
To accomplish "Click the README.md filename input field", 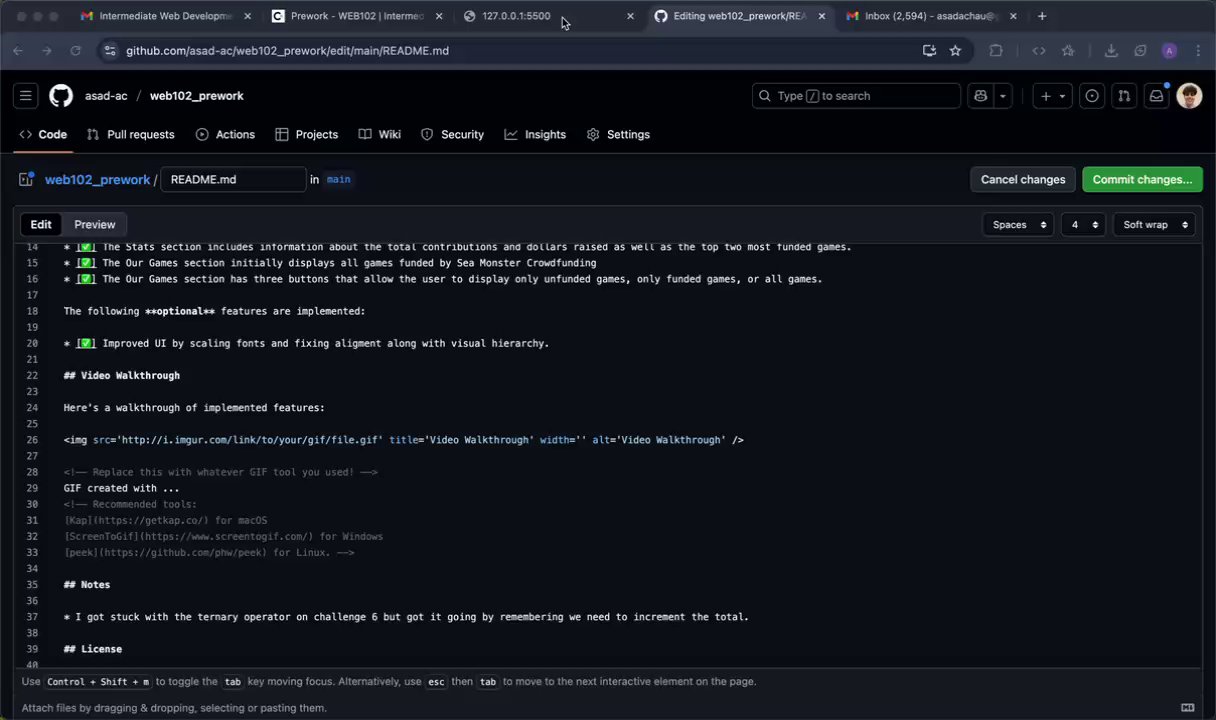I will click(233, 180).
